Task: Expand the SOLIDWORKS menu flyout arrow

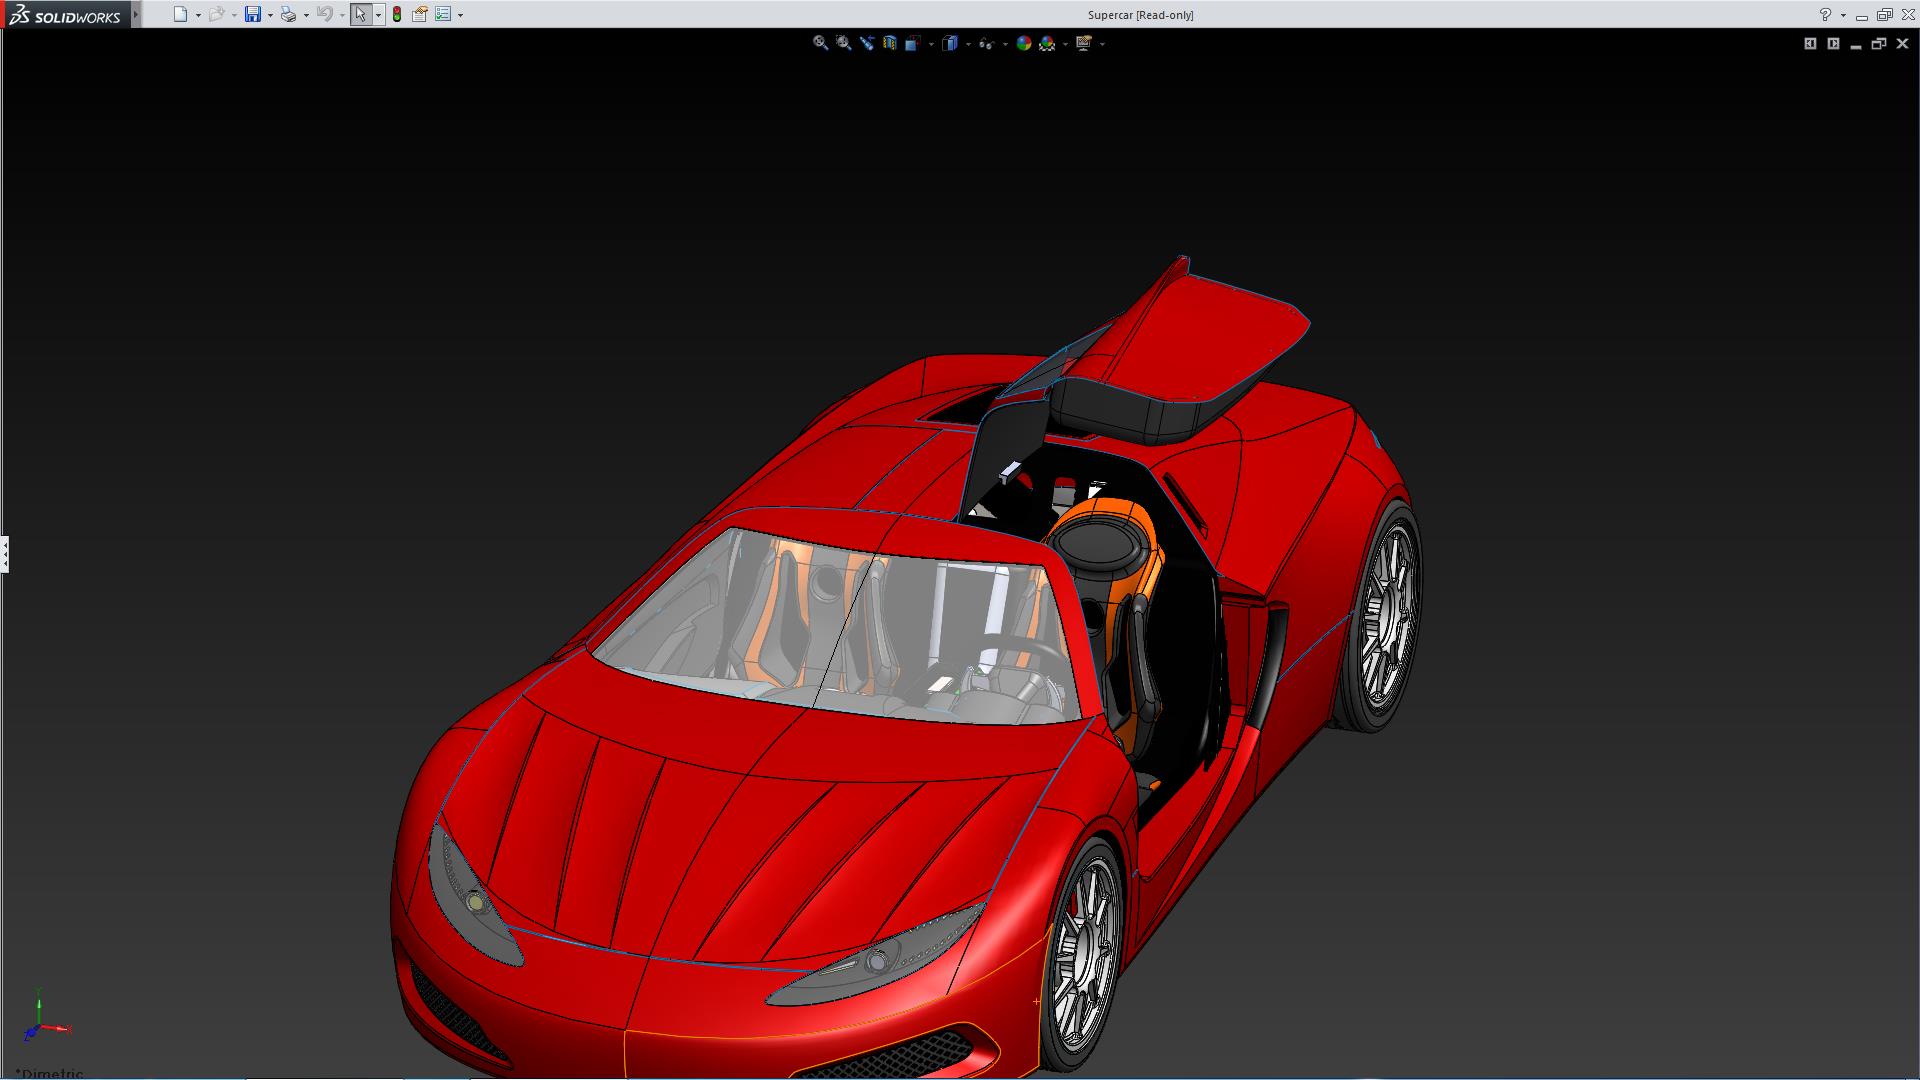Action: (136, 14)
